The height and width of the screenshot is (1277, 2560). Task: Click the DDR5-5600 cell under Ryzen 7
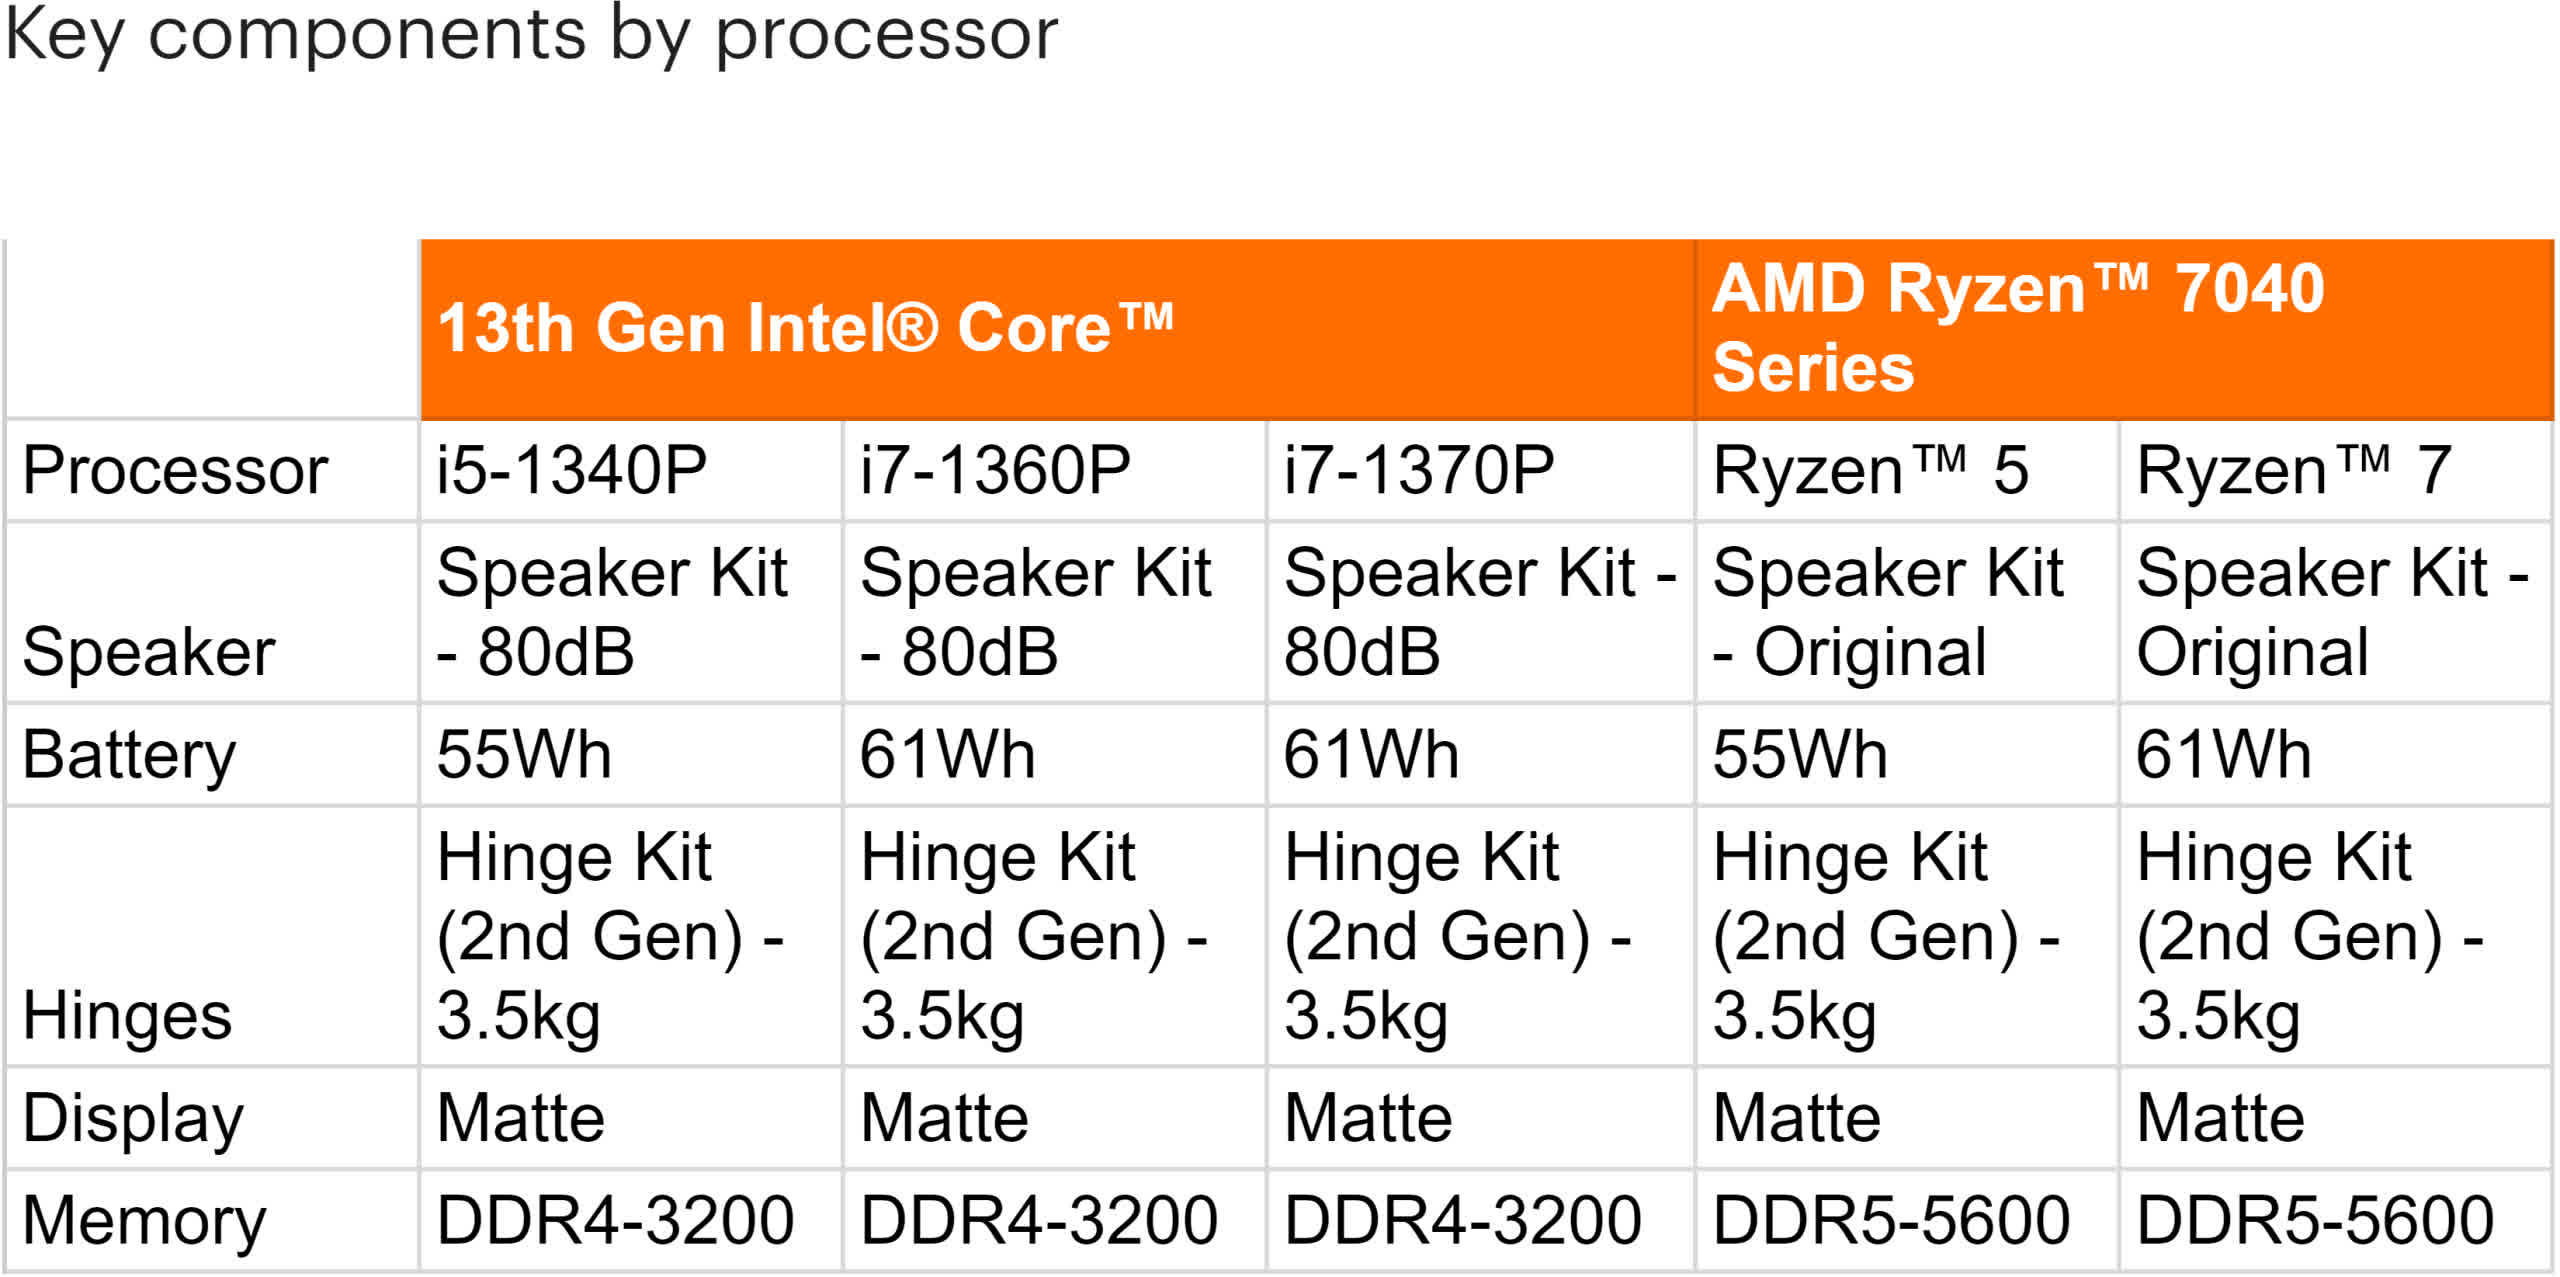click(2336, 1220)
